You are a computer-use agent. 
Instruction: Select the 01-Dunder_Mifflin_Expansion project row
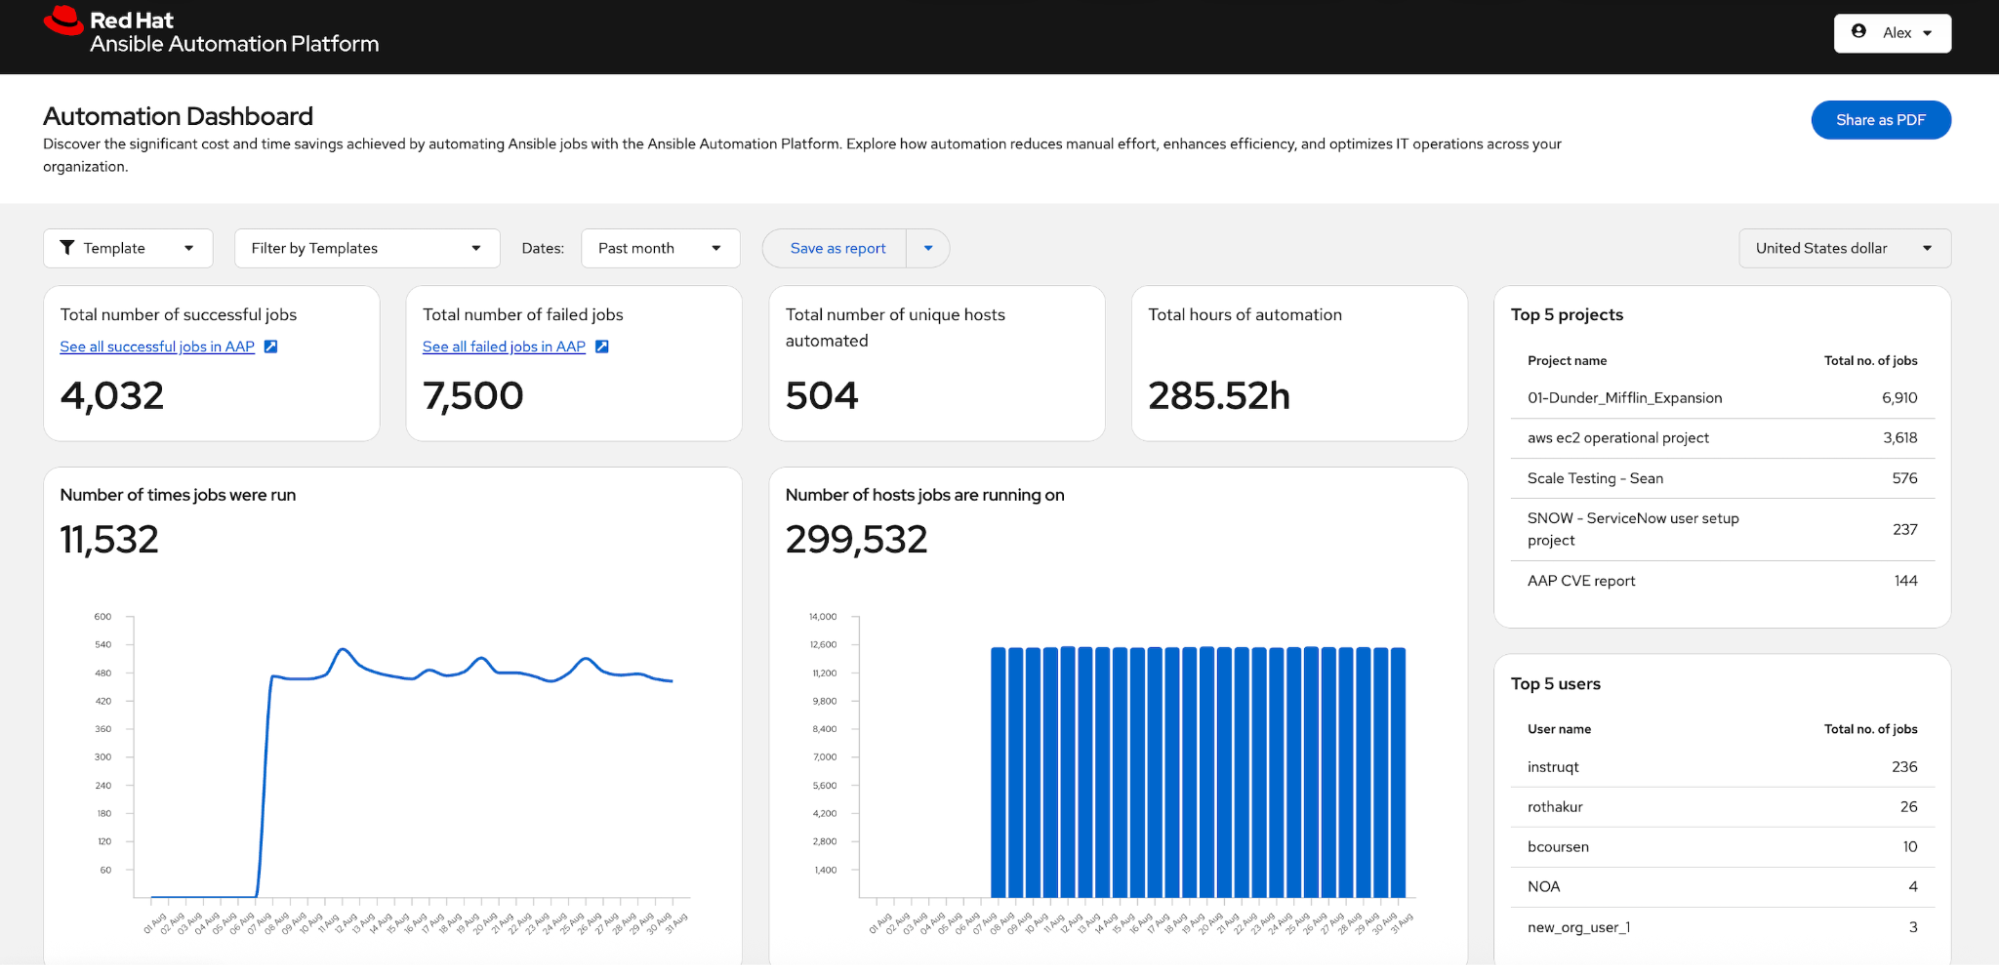(x=1721, y=398)
